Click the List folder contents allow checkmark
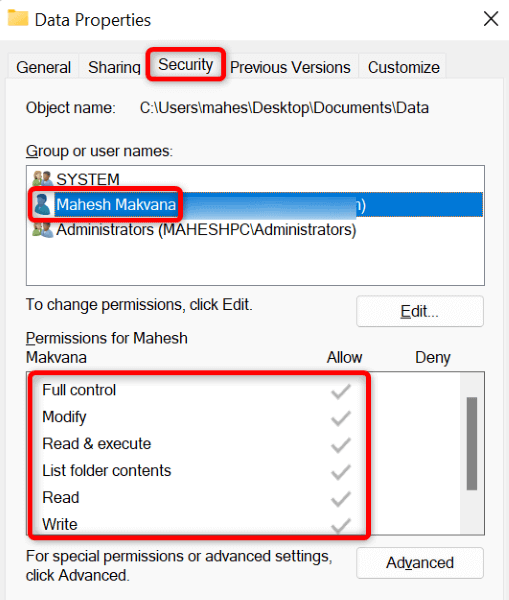This screenshot has width=509, height=600. tap(341, 472)
